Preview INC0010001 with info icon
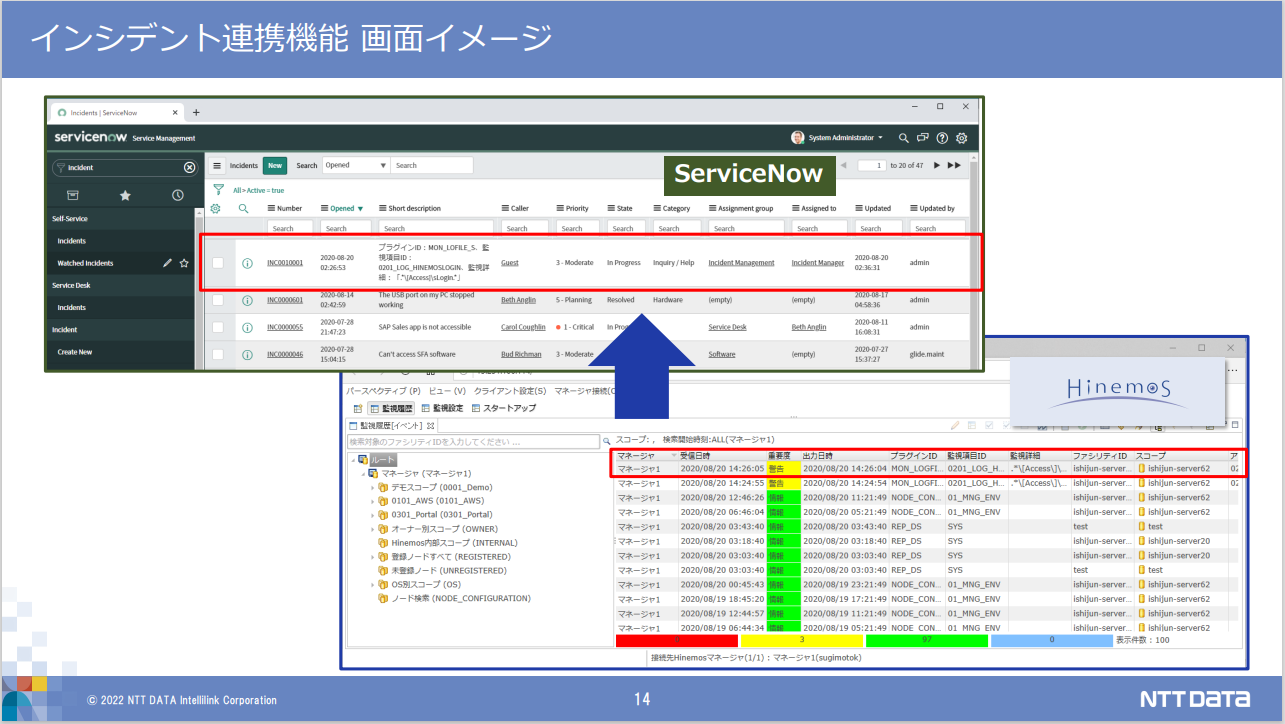Screen dimensions: 1285x724 247,264
